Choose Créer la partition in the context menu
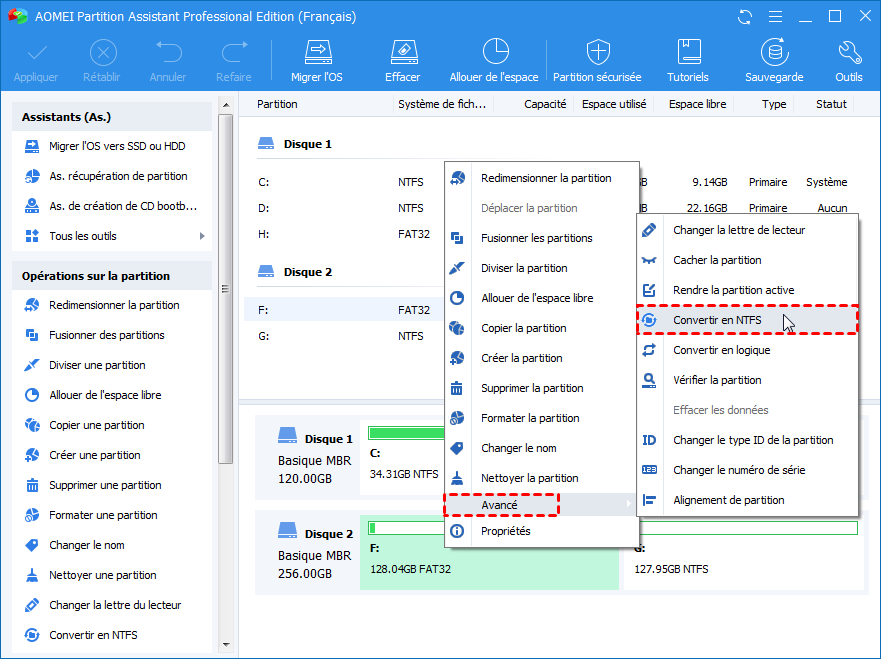The width and height of the screenshot is (881, 659). [542, 358]
